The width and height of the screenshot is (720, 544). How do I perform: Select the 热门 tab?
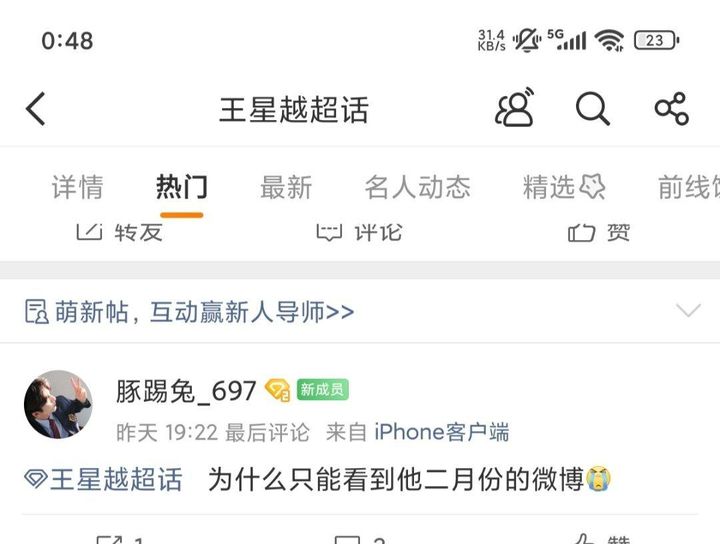point(182,187)
